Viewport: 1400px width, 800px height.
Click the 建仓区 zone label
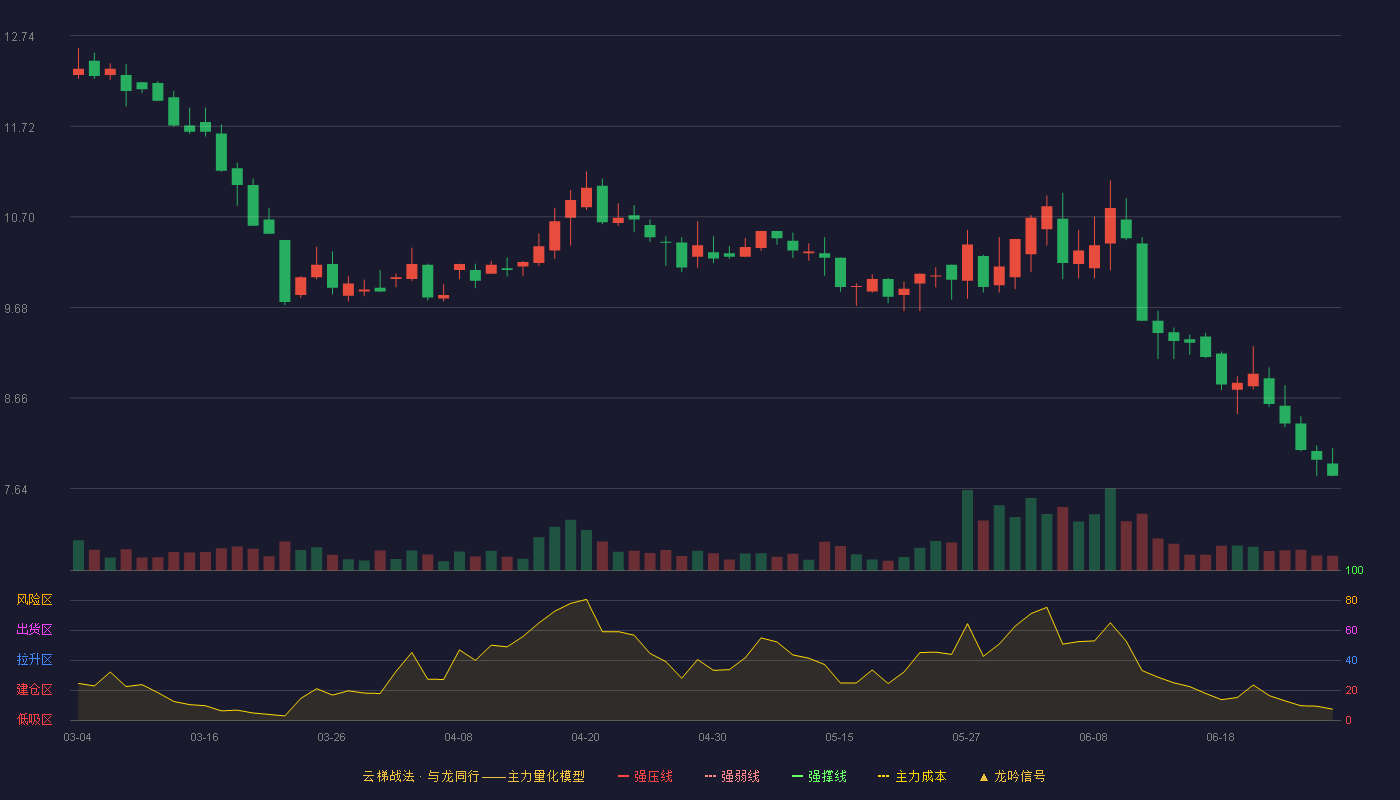click(34, 690)
